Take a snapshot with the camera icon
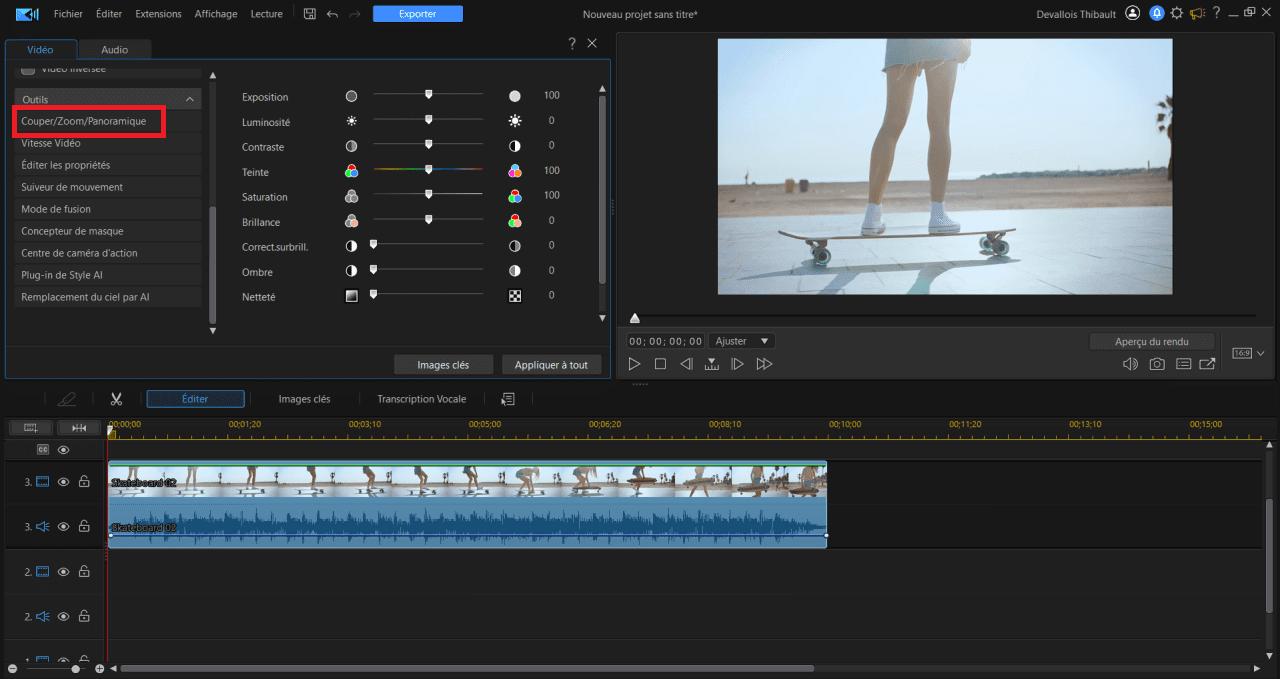Image resolution: width=1280 pixels, height=679 pixels. point(1157,364)
